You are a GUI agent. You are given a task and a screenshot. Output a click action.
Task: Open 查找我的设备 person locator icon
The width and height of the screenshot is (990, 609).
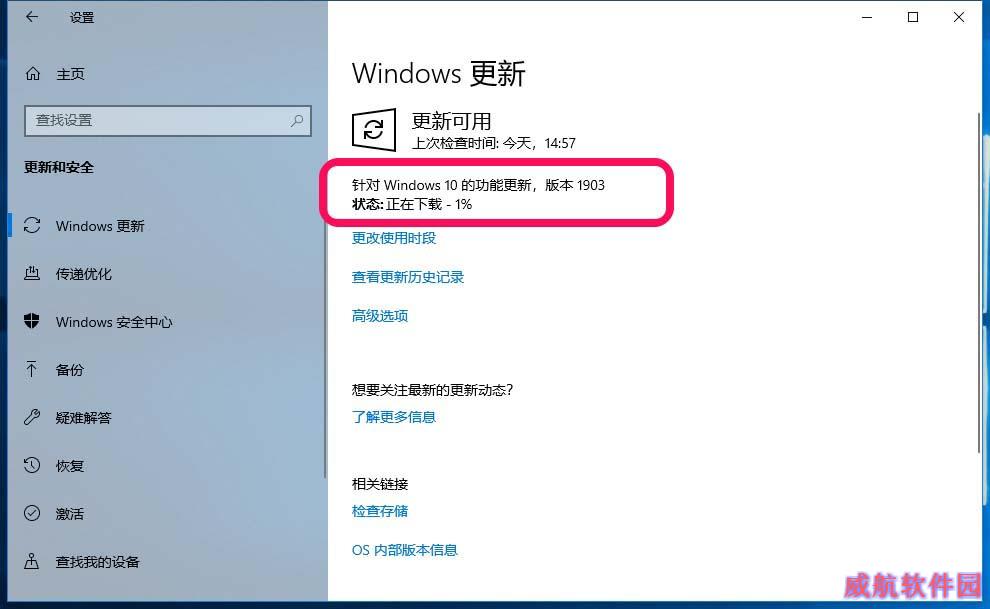click(x=32, y=561)
